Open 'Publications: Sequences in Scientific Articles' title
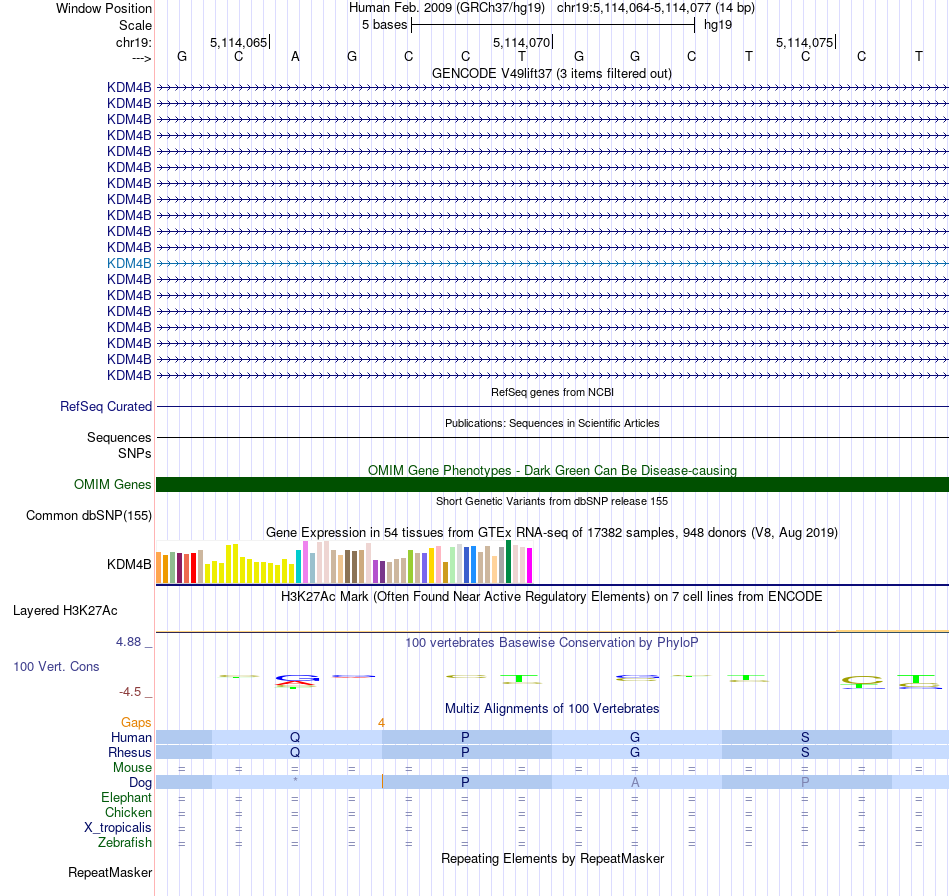950x896 pixels. 552,423
